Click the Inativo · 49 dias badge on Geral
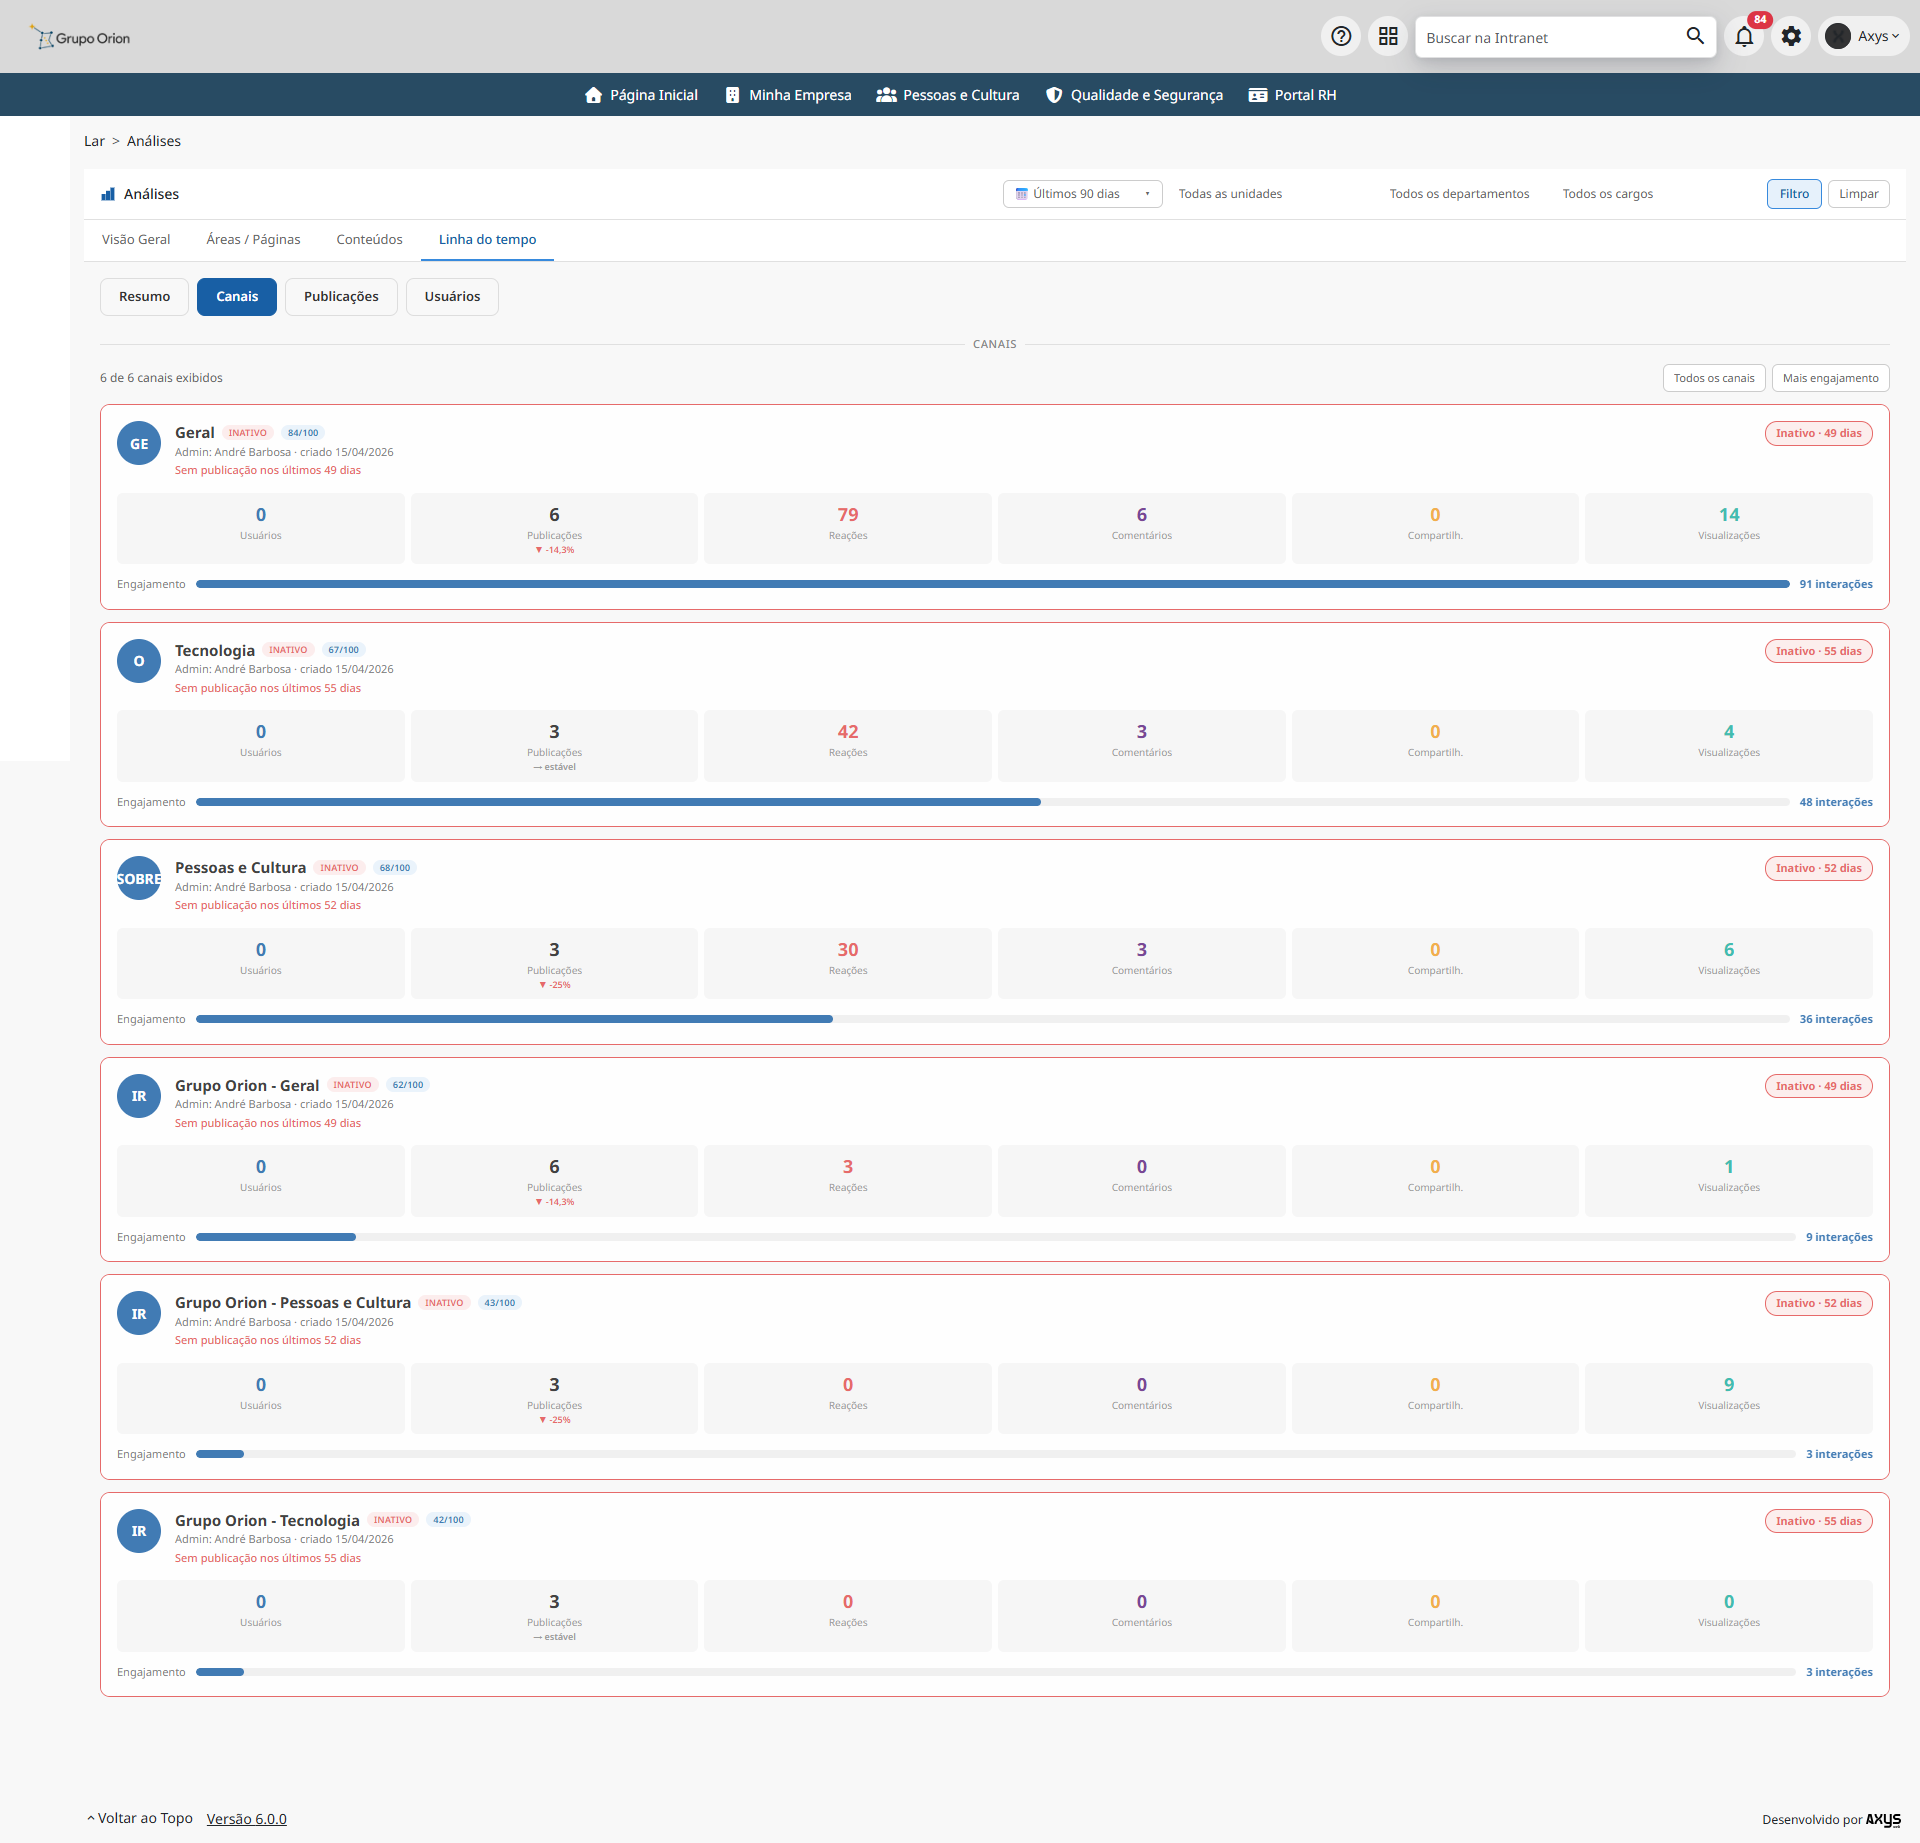Image resolution: width=1920 pixels, height=1843 pixels. click(1818, 433)
